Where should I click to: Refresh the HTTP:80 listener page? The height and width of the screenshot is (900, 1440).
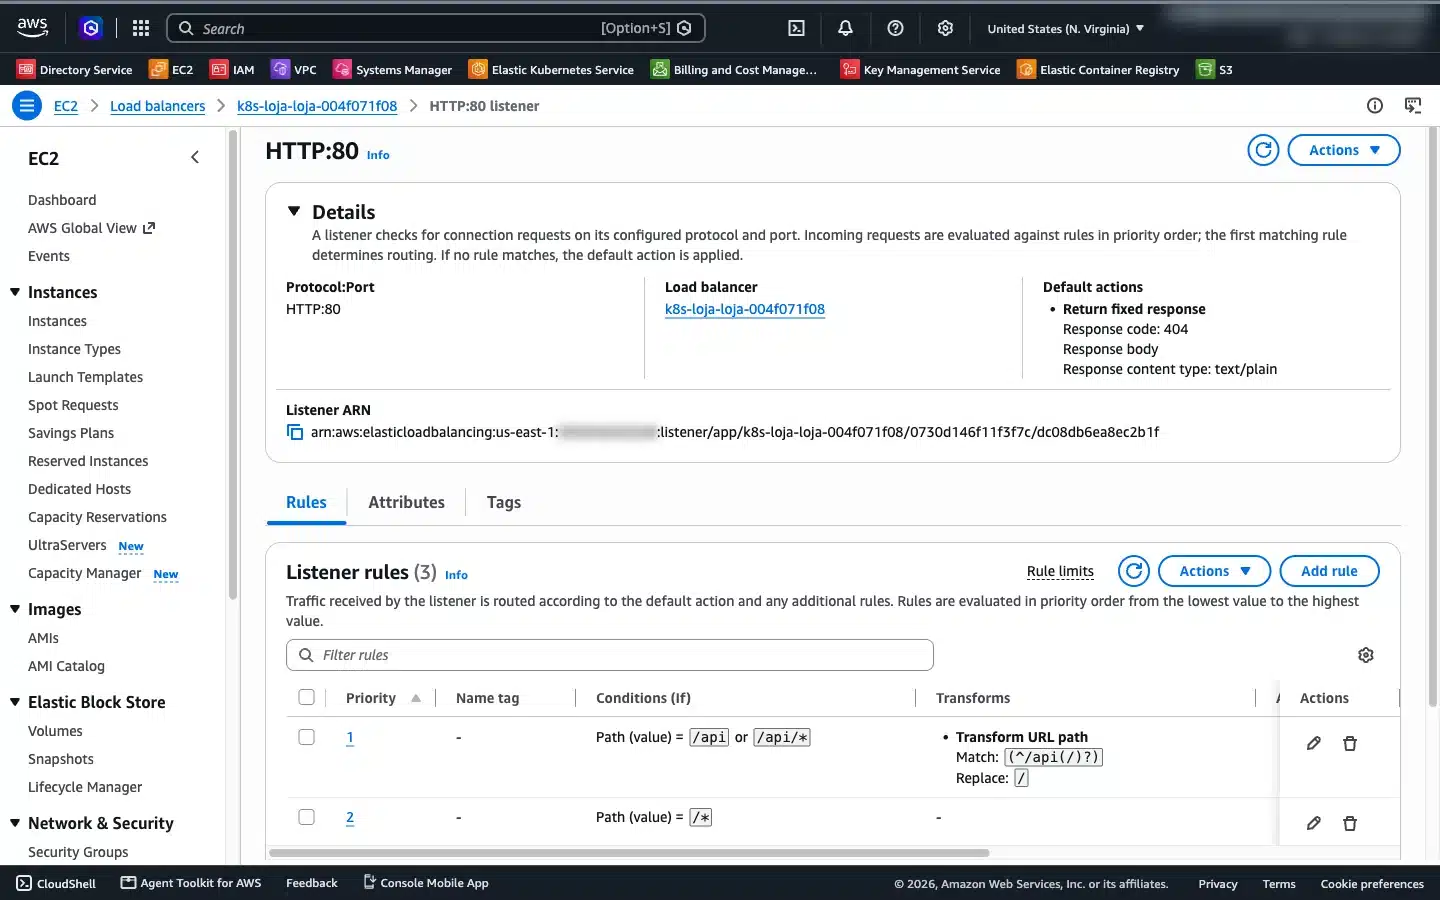click(x=1264, y=150)
